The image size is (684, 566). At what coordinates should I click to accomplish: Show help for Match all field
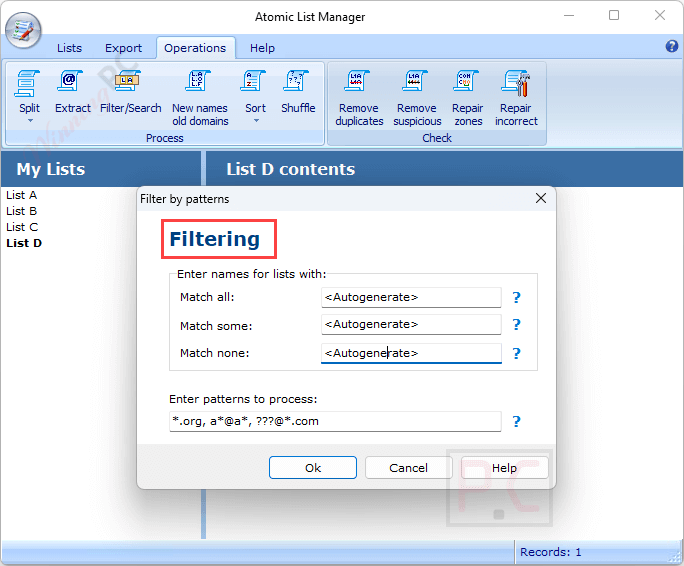516,298
